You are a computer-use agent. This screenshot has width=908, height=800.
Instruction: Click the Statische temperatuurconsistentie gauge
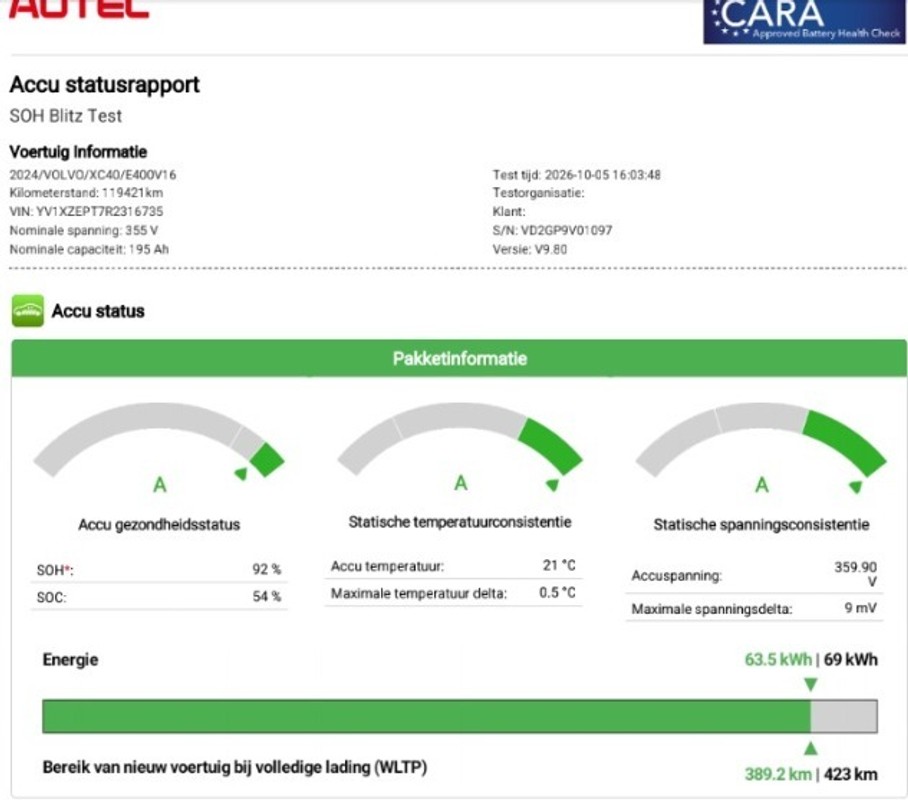tap(460, 440)
